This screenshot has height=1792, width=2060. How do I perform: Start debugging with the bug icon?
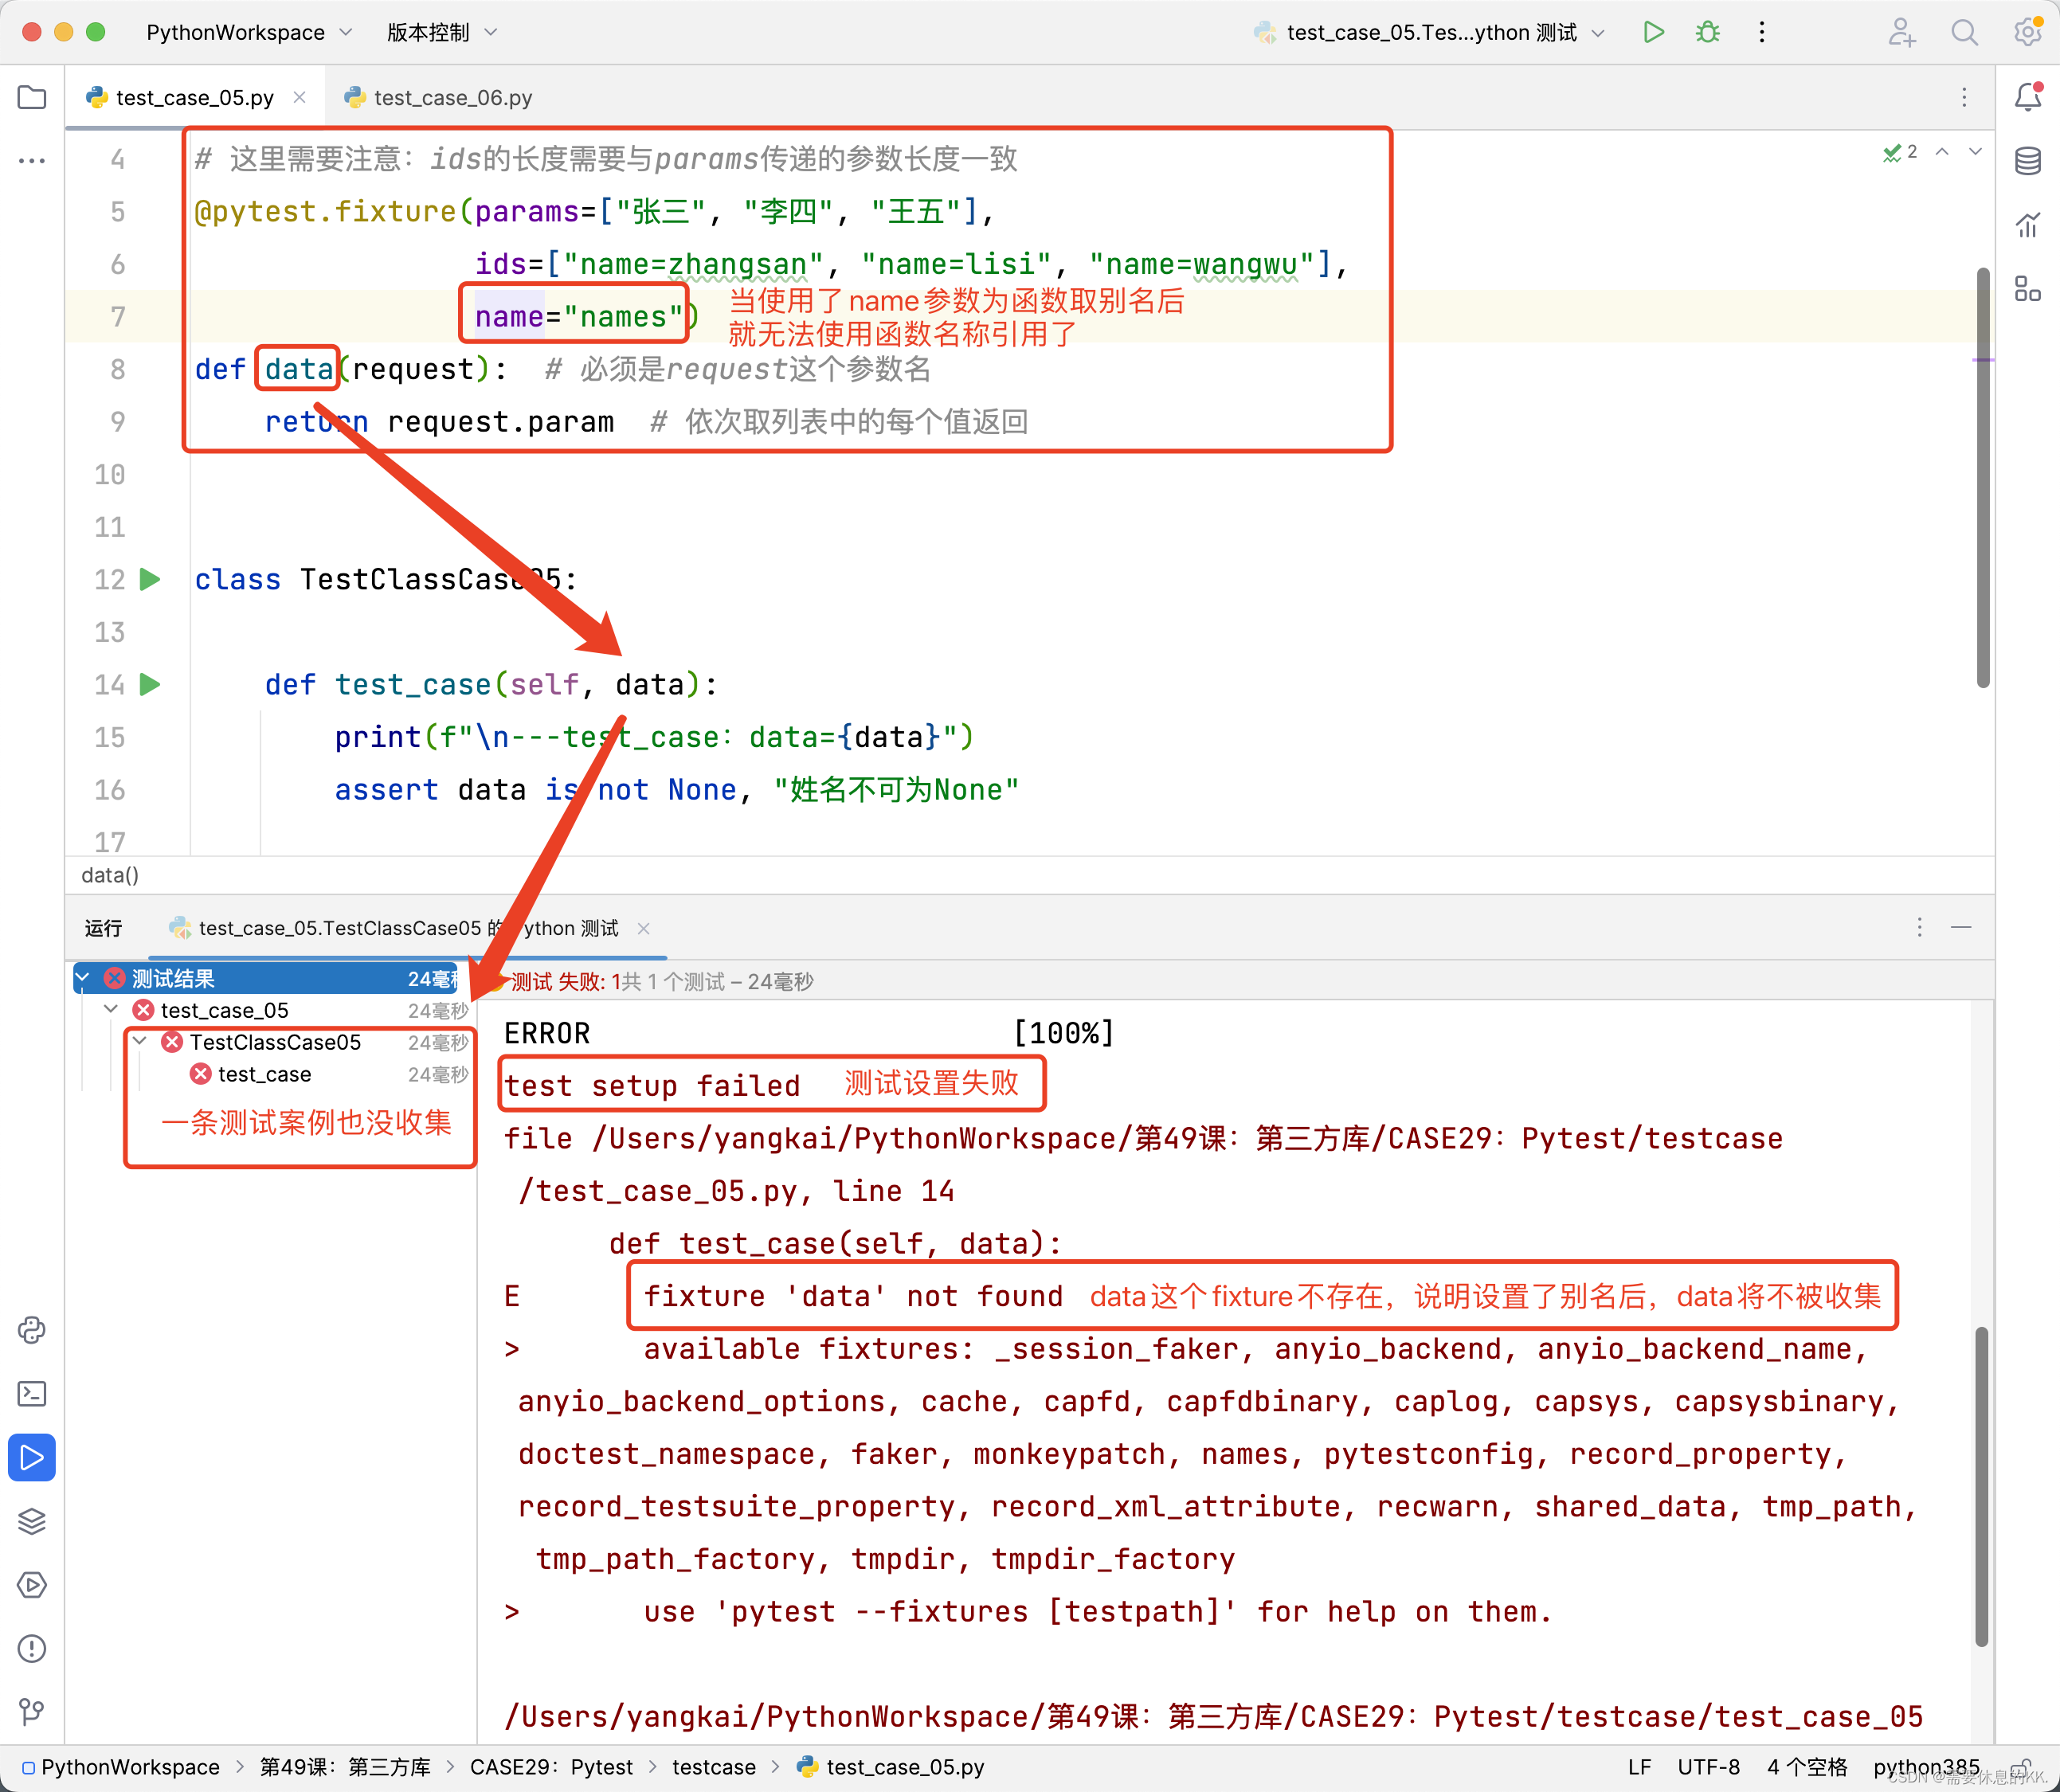pyautogui.click(x=1707, y=32)
